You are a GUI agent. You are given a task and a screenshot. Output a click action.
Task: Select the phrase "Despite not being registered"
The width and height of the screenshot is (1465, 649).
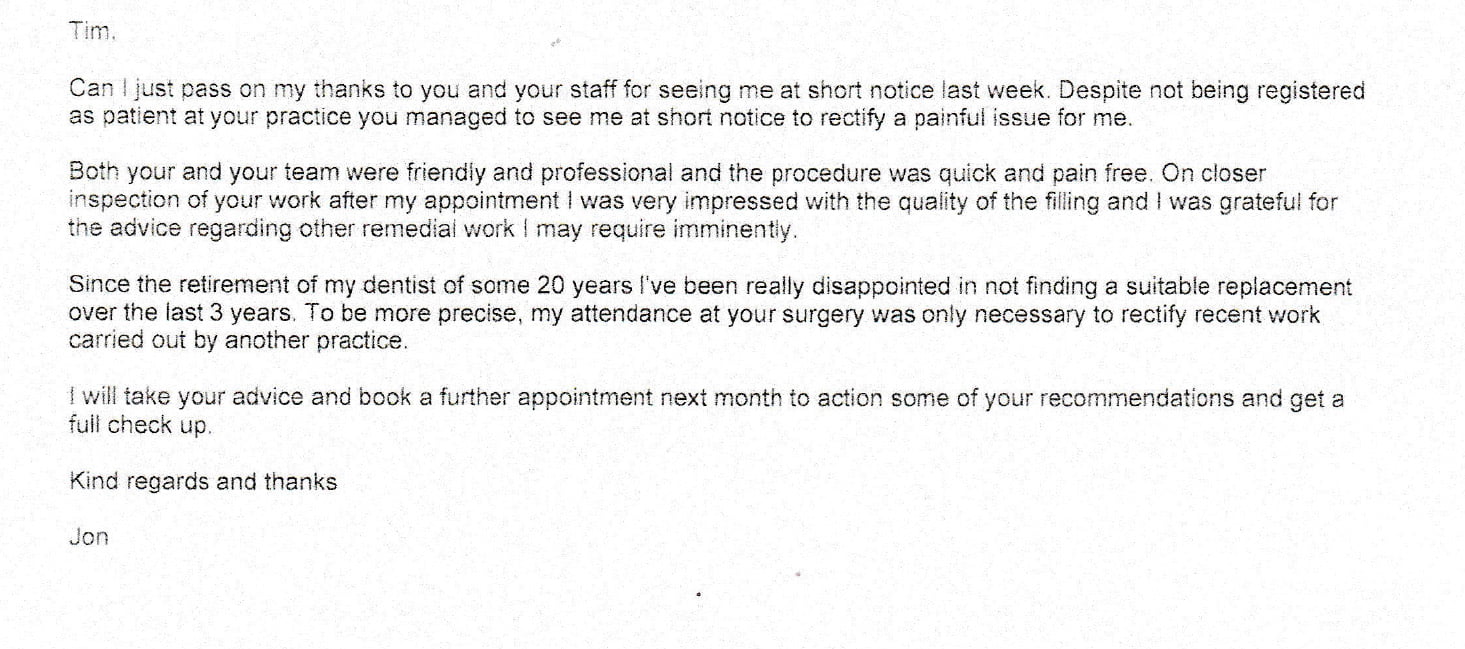tap(1211, 91)
